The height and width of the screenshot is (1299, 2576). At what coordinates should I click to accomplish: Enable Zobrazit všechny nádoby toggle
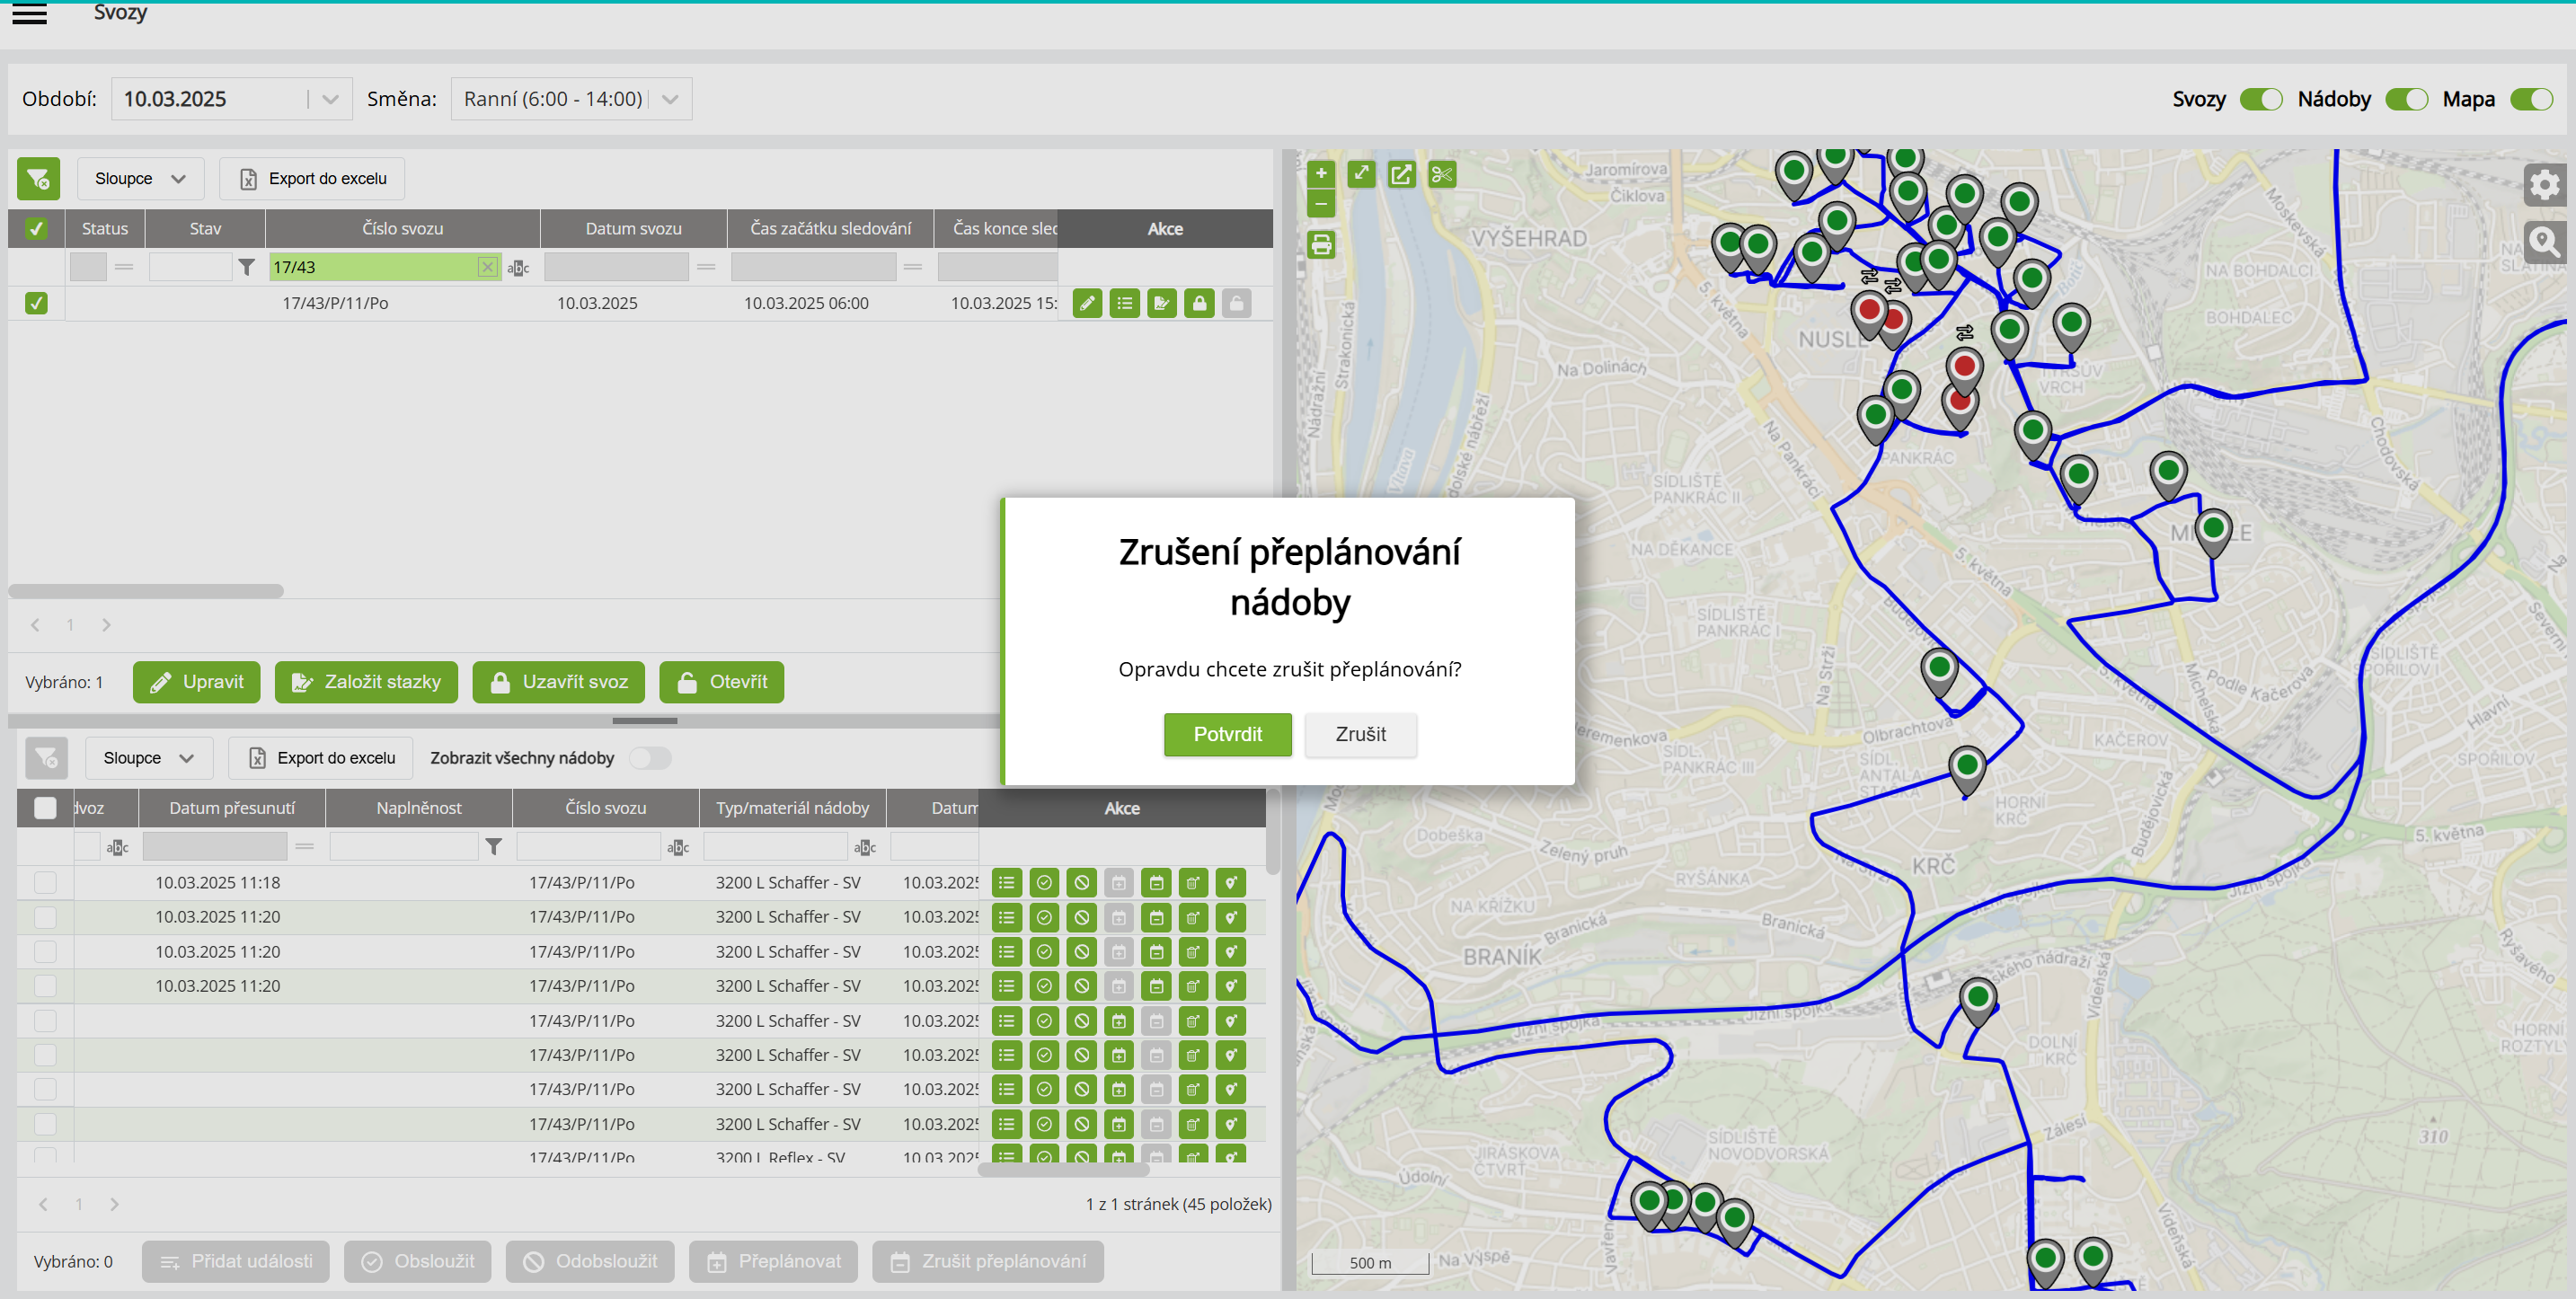pos(650,758)
